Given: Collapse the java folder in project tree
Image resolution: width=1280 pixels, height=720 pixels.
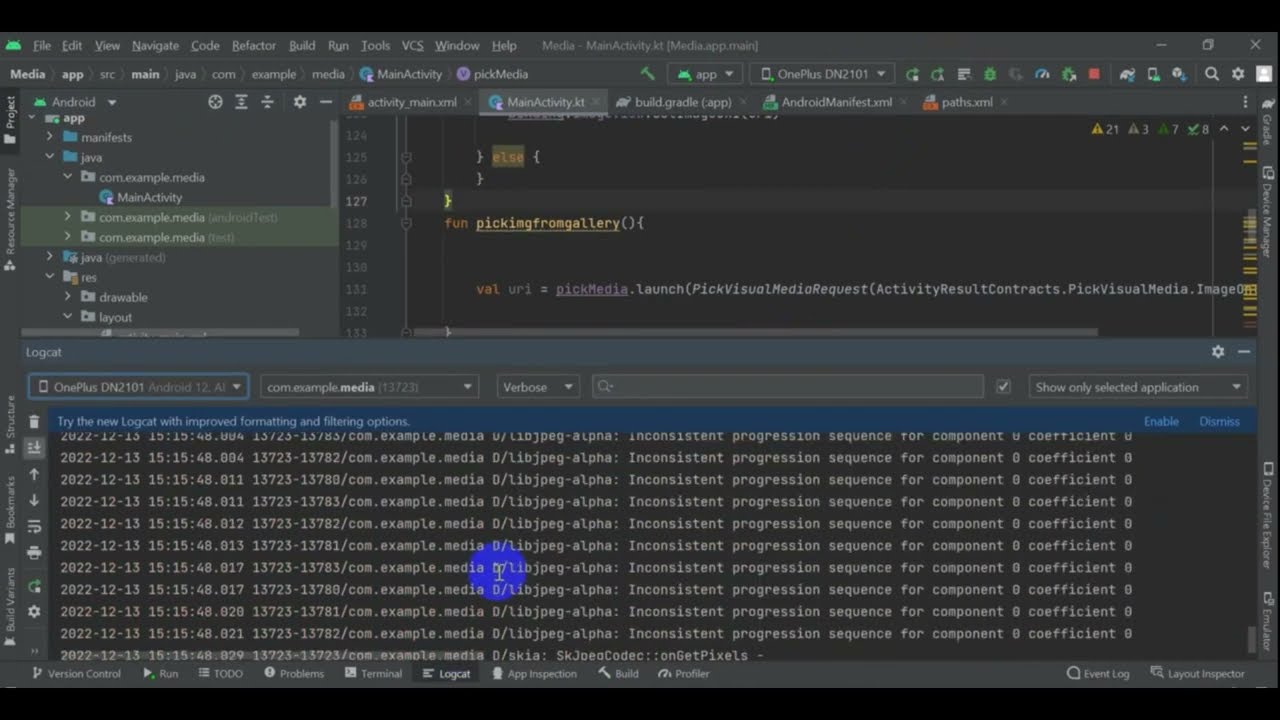Looking at the screenshot, I should 49,157.
